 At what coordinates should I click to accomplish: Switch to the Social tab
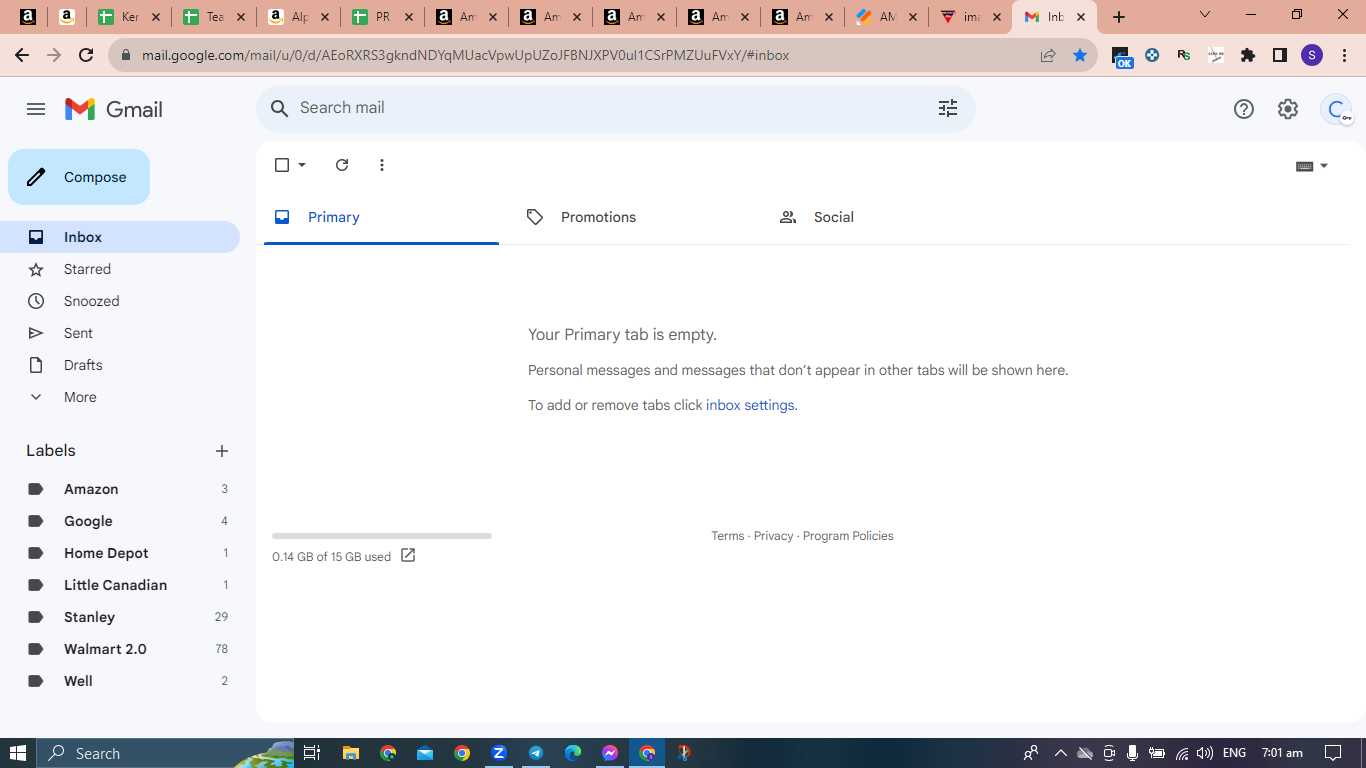coord(886,217)
